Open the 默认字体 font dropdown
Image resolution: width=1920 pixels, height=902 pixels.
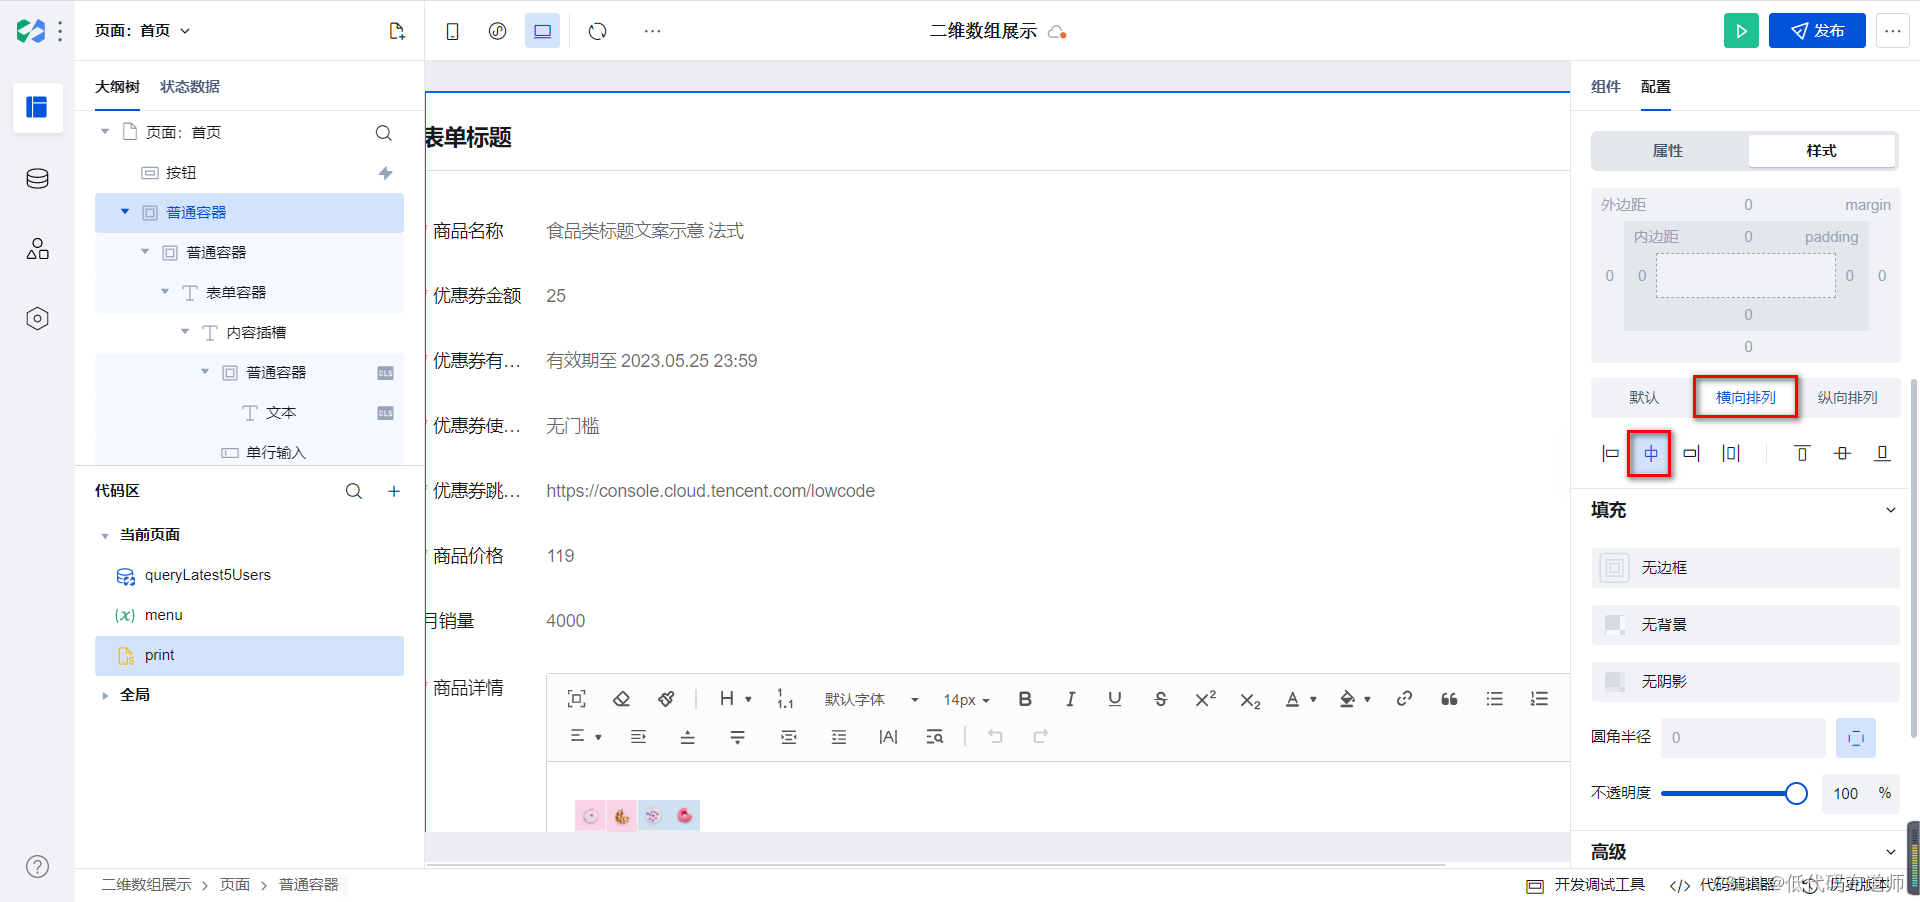(871, 700)
